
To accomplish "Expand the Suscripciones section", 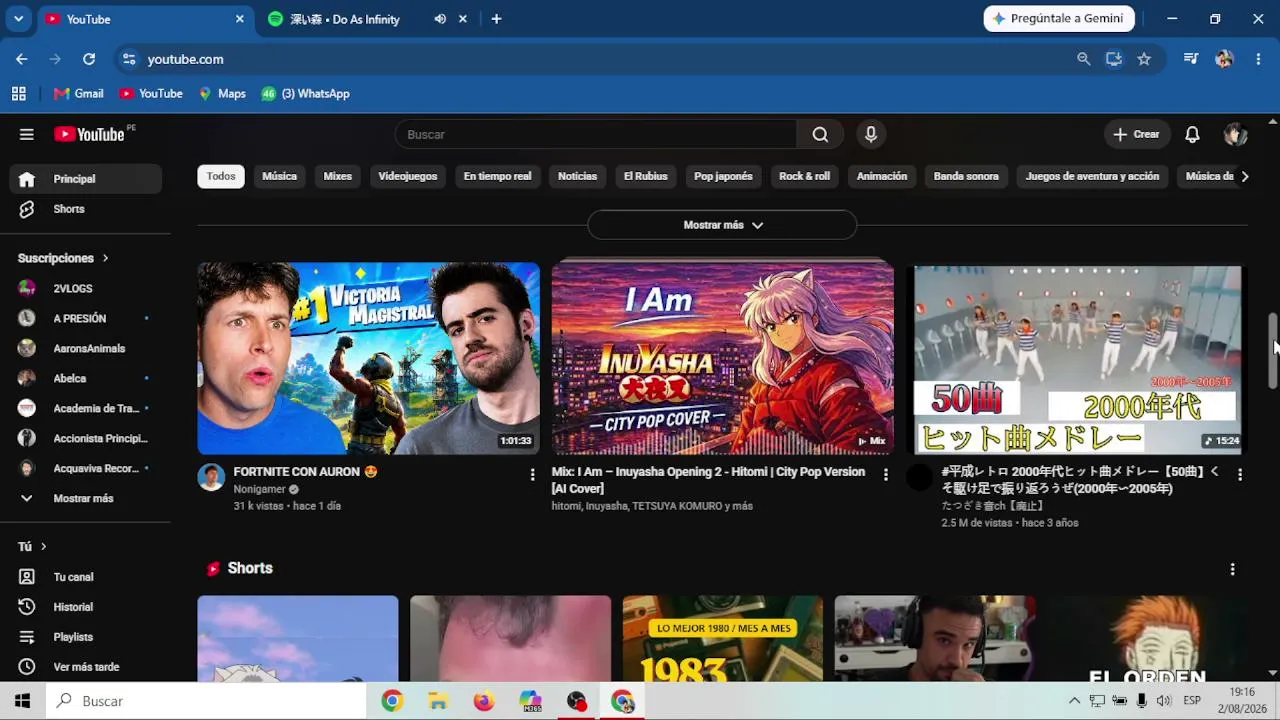I will click(x=63, y=258).
